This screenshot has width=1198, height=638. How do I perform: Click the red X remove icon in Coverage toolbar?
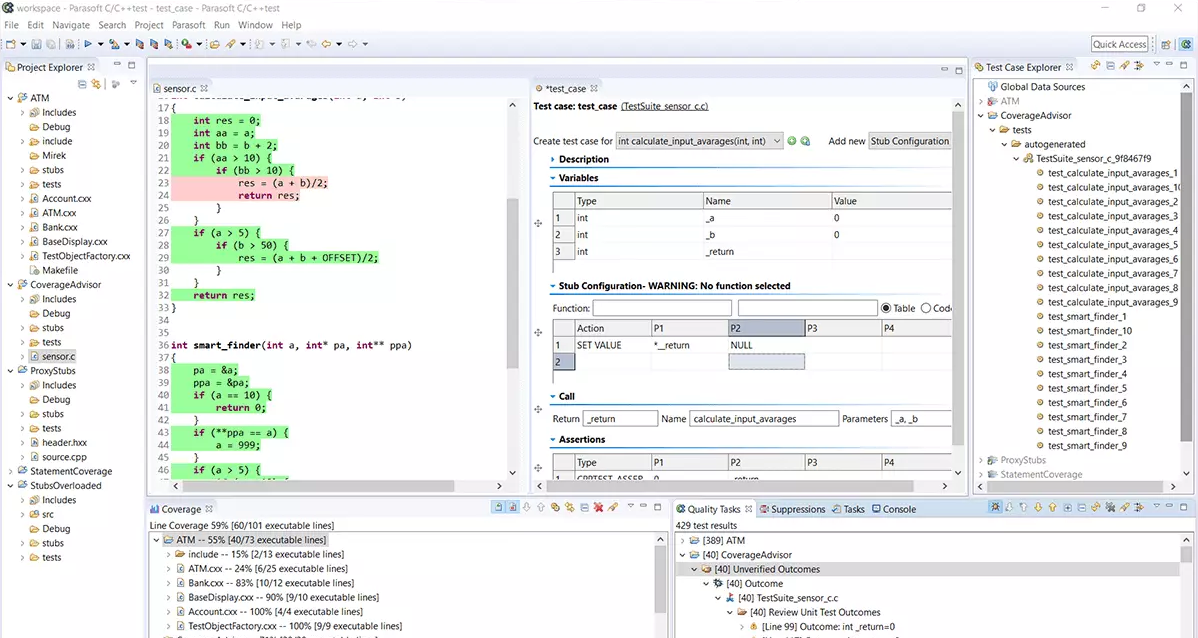tap(598, 507)
